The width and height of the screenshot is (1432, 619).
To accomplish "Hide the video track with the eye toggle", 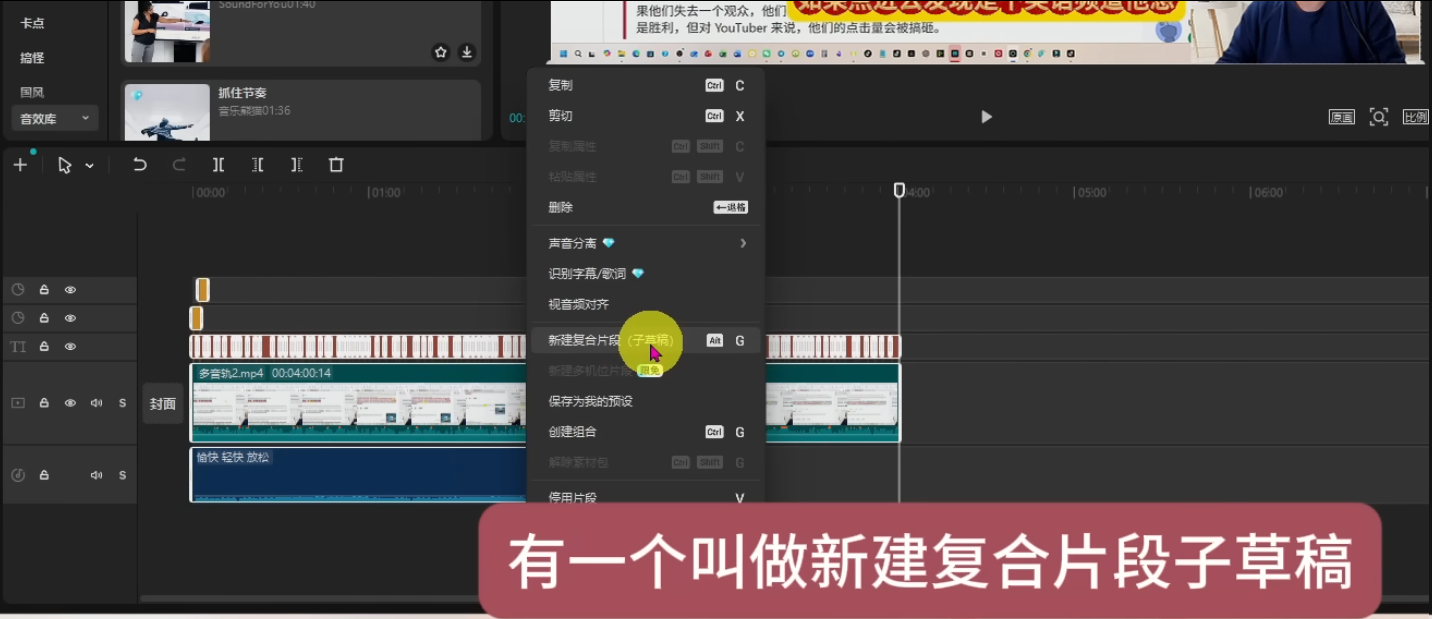I will [x=69, y=402].
